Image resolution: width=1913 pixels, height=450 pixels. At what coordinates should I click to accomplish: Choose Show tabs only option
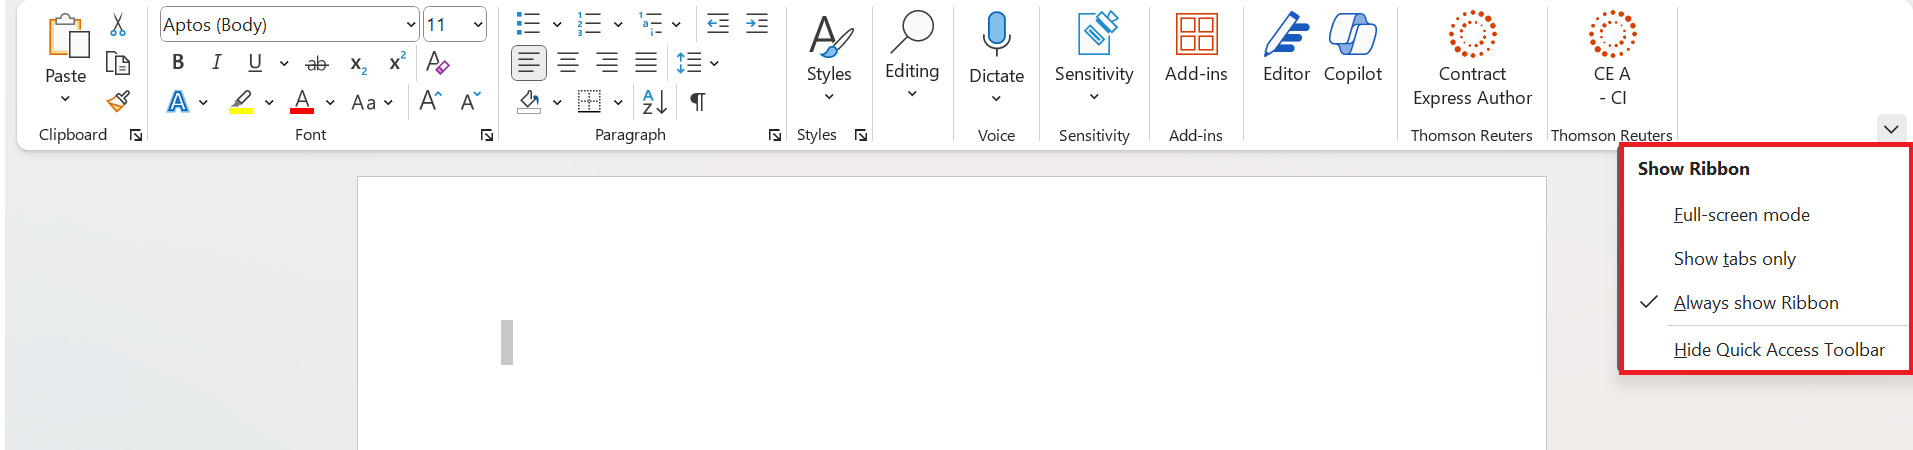tap(1734, 259)
